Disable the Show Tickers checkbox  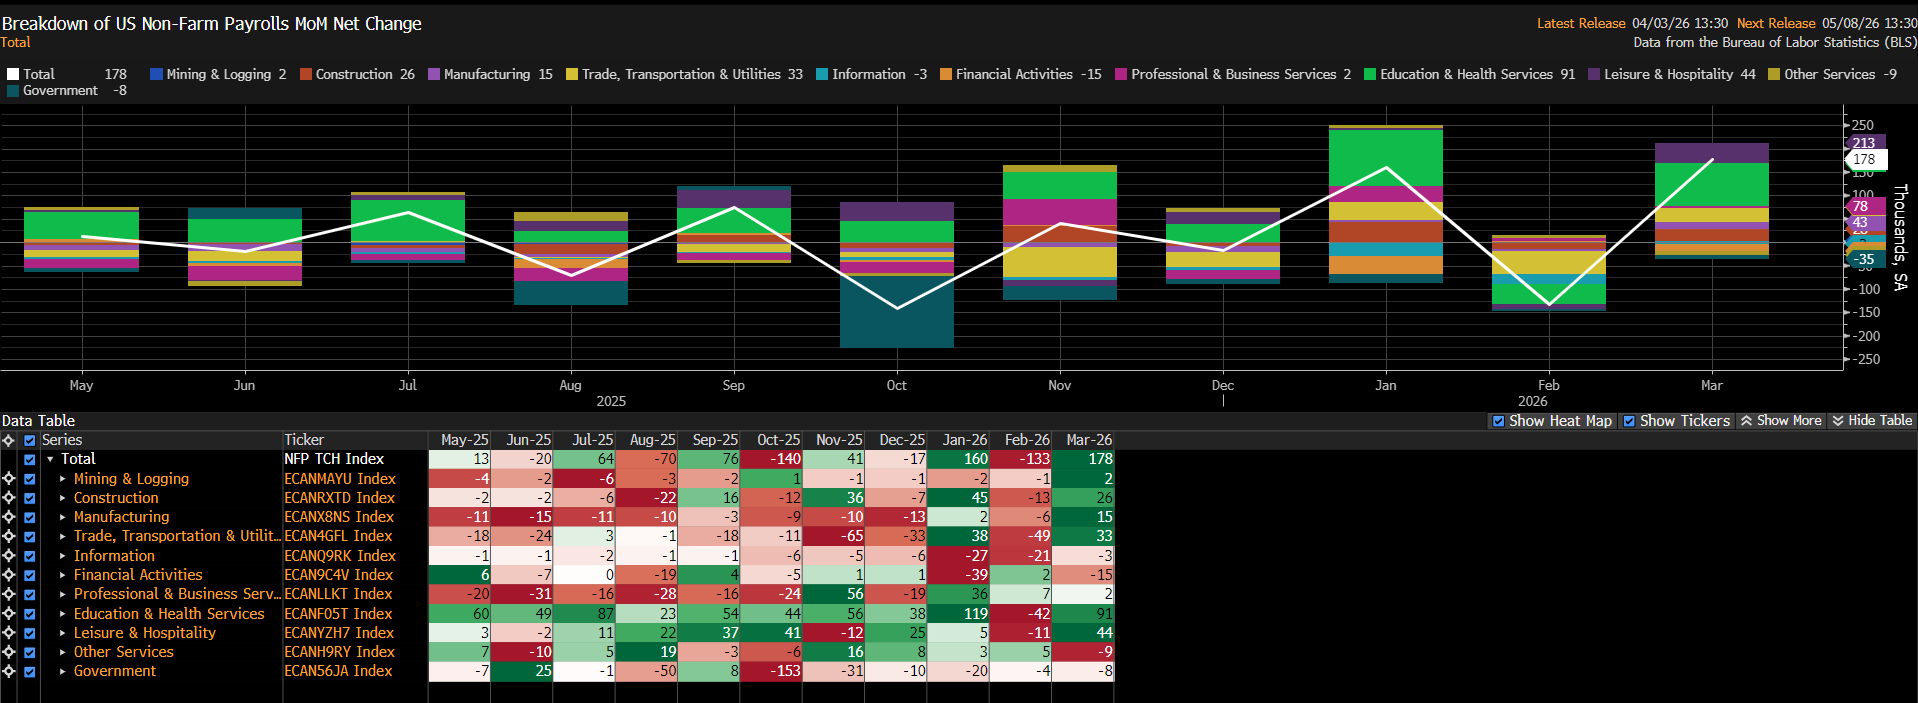[1629, 421]
